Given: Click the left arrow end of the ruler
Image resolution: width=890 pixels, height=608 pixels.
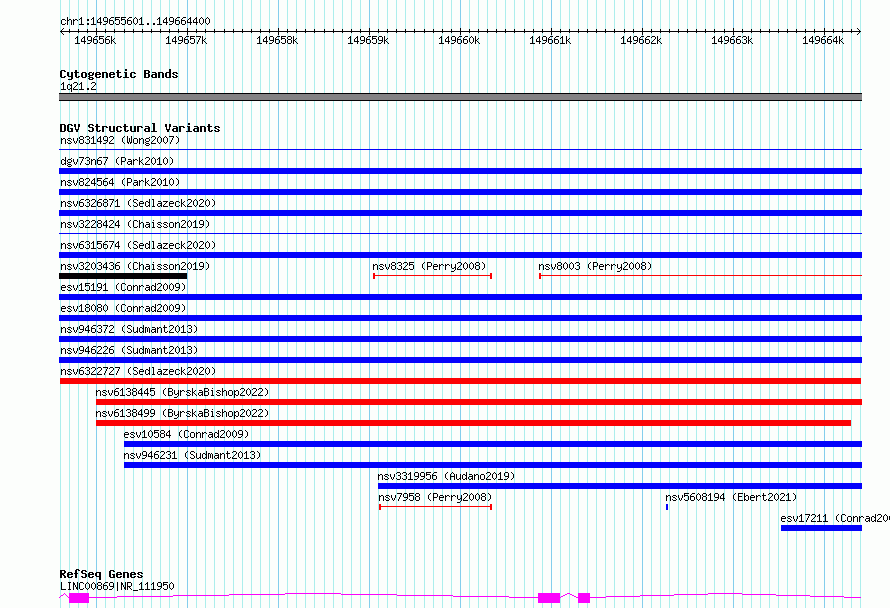Looking at the screenshot, I should pos(62,32).
